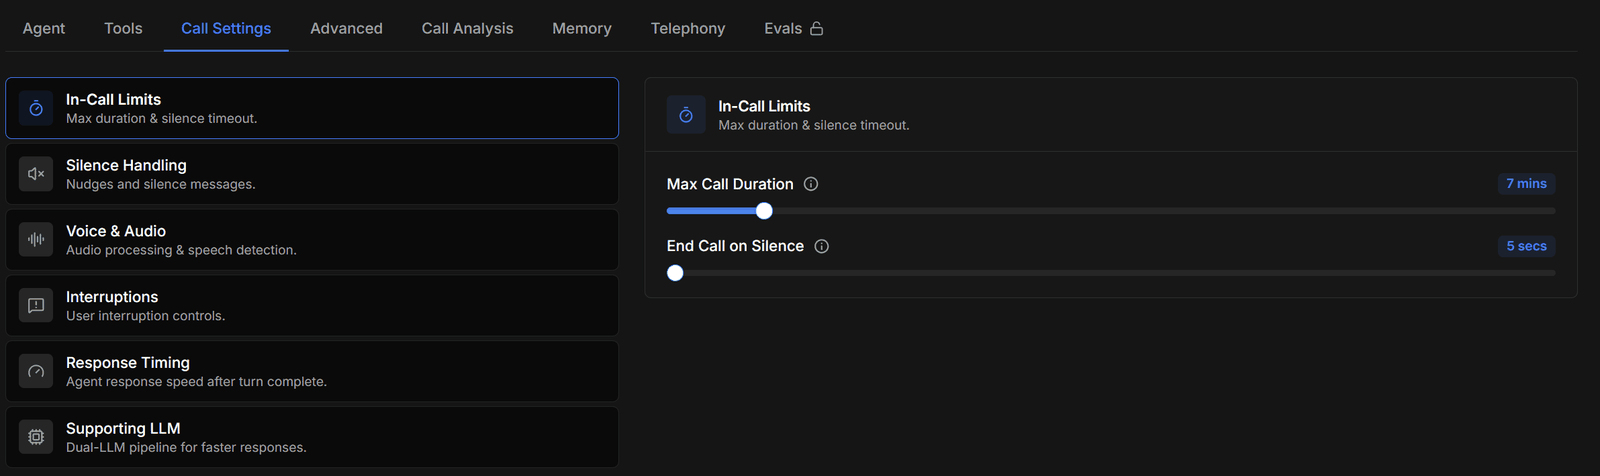Image resolution: width=1600 pixels, height=476 pixels.
Task: Click the In-Call Limits stopwatch icon in list
Action: tap(36, 108)
